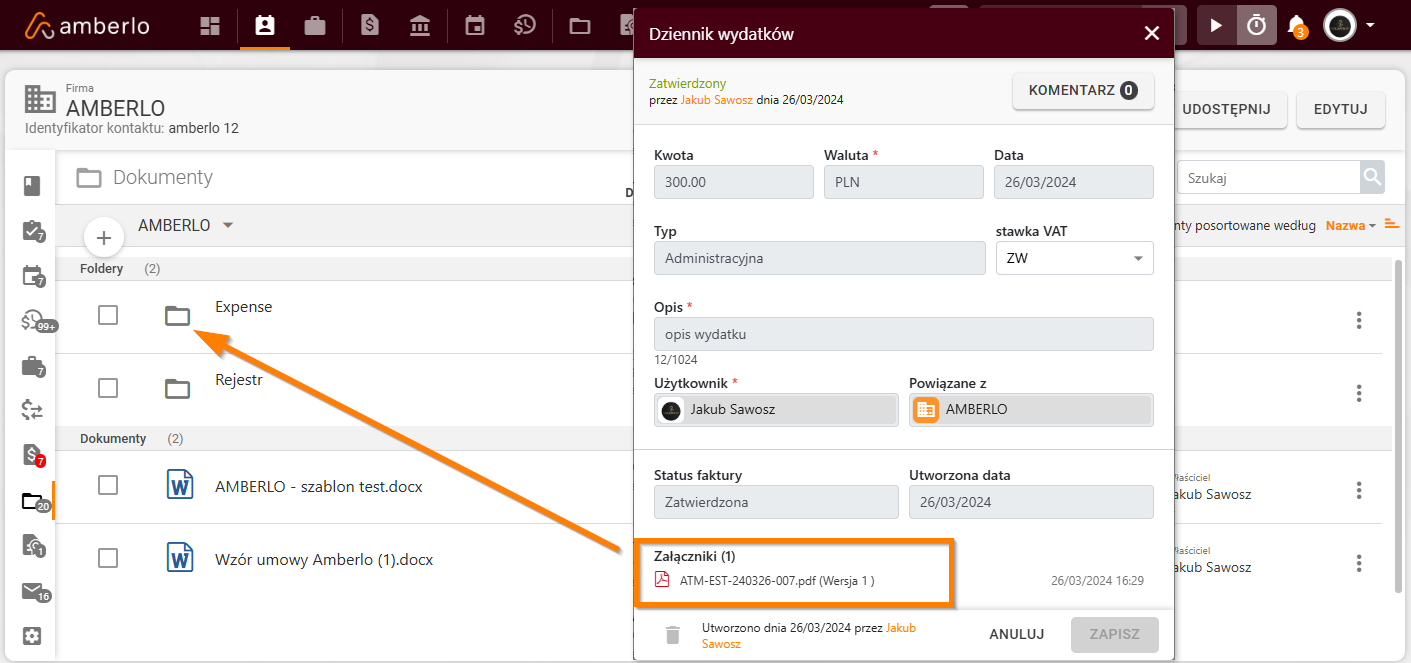Click the ZAPISZ save button
This screenshot has height=663, width=1411.
point(1115,635)
